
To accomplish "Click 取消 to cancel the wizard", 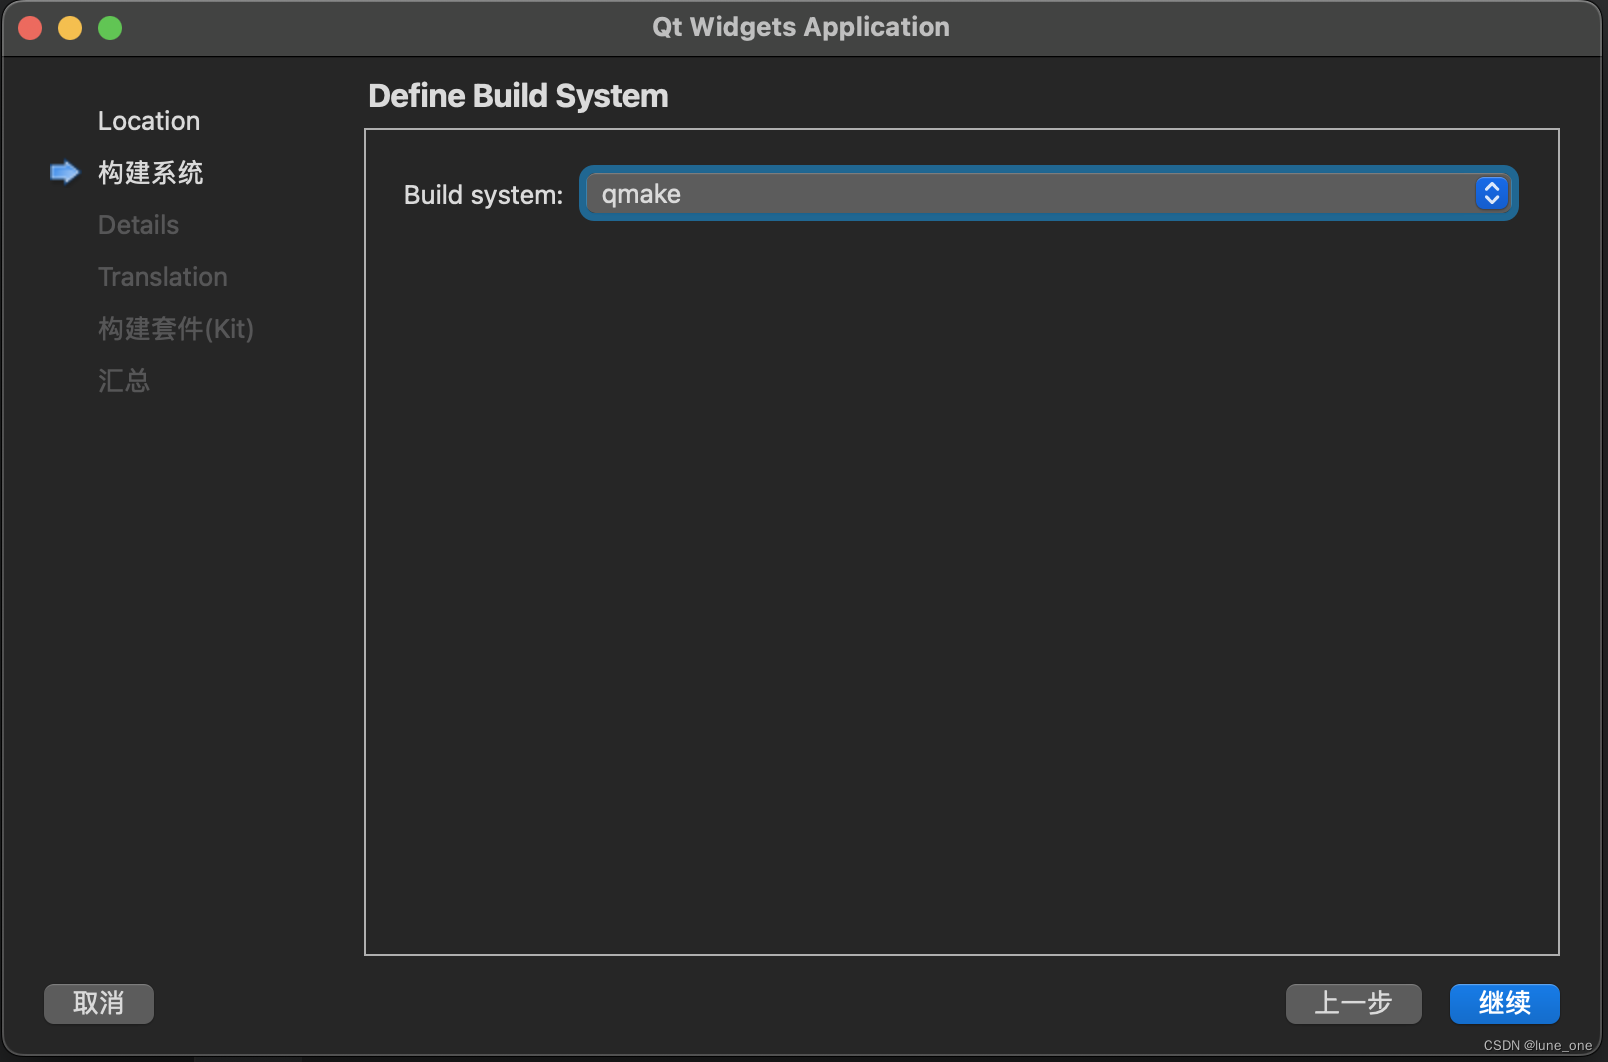I will click(x=98, y=1003).
